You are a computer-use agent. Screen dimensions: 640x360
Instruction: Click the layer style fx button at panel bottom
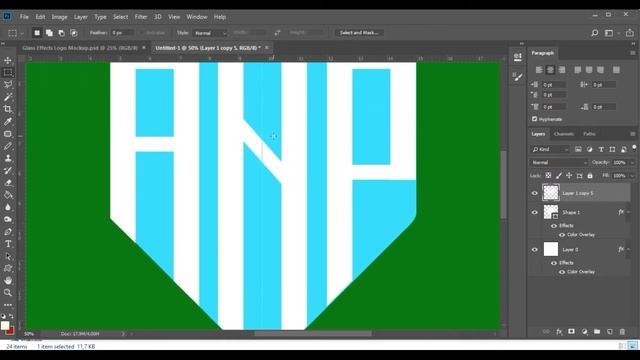pos(559,332)
